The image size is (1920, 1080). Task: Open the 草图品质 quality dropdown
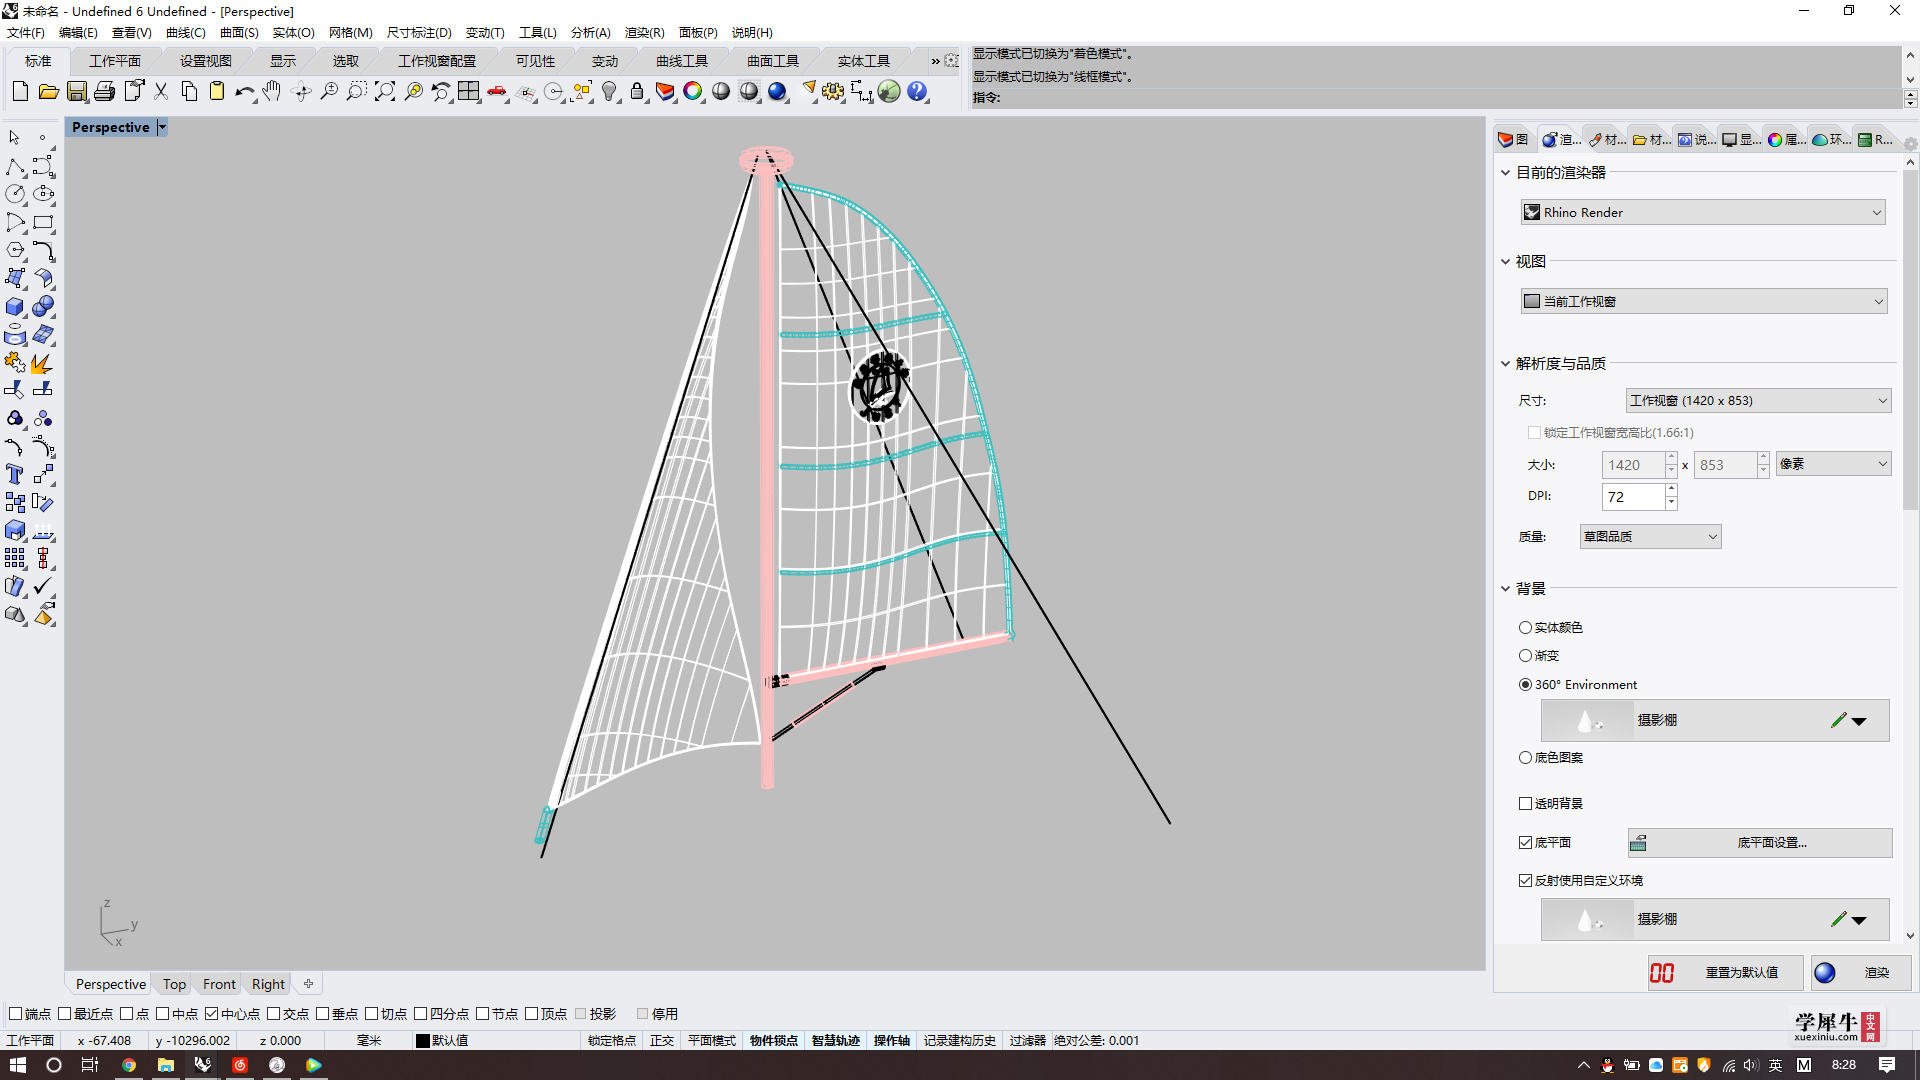(x=1650, y=537)
